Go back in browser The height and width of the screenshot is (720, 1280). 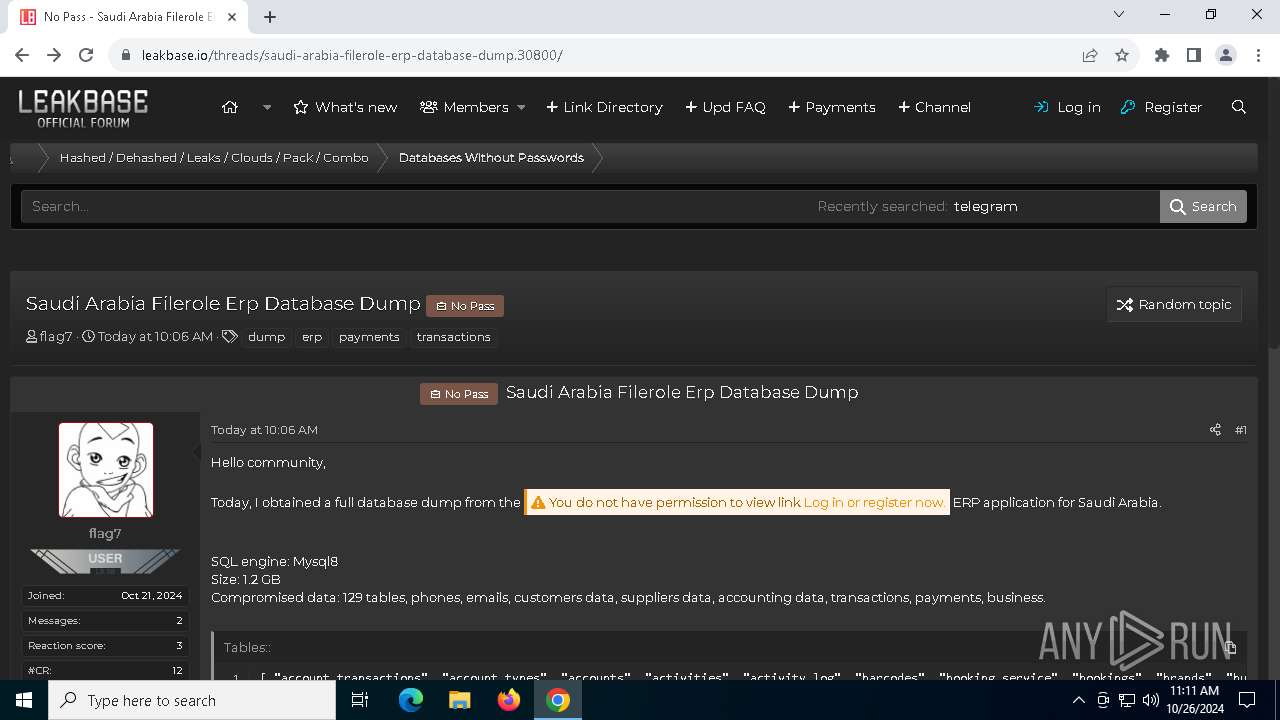[x=22, y=55]
